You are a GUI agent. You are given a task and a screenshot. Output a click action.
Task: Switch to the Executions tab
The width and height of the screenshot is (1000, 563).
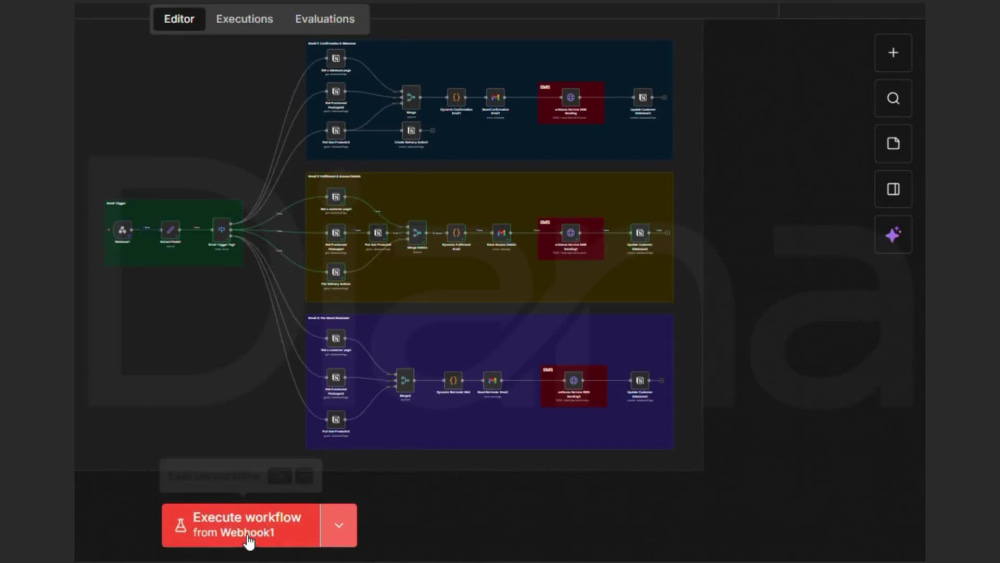(244, 19)
